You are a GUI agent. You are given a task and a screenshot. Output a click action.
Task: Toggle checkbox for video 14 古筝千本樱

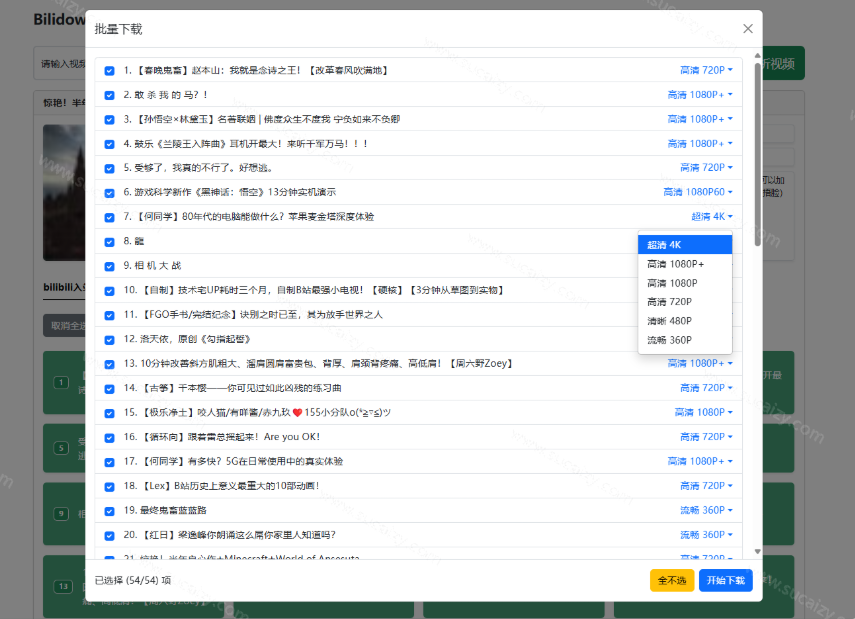pos(110,389)
